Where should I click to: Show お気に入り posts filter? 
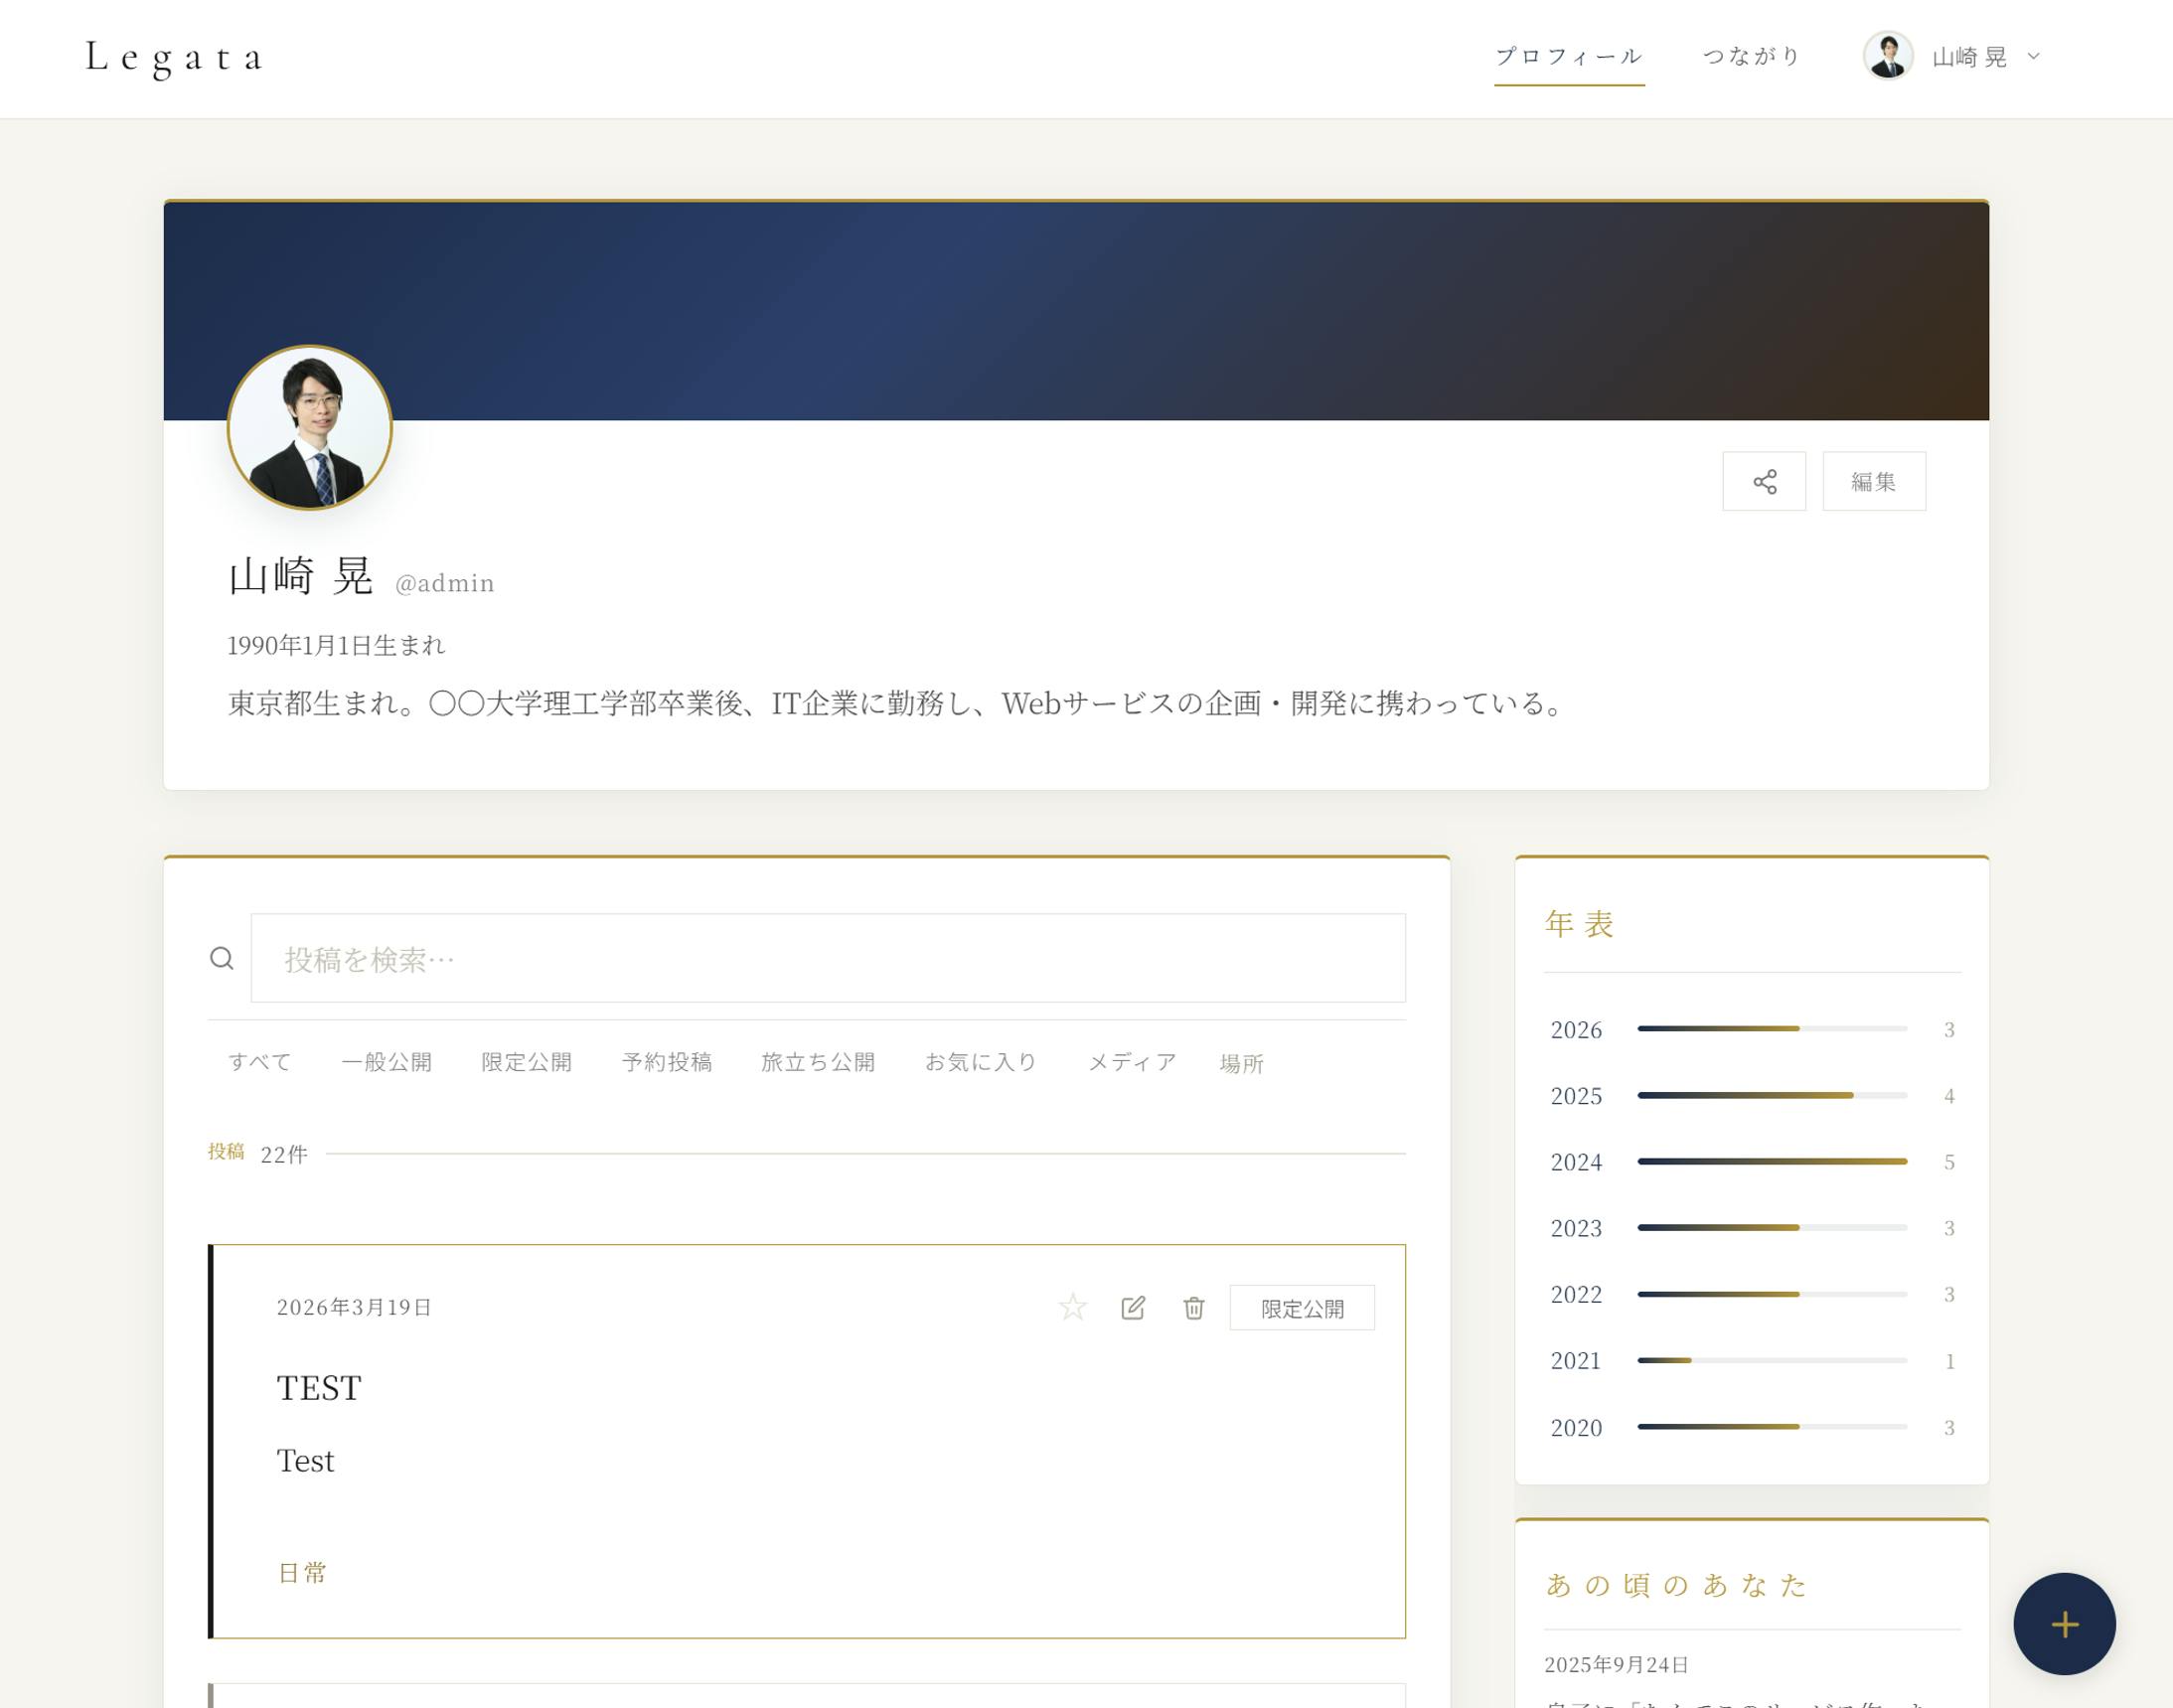(980, 1062)
